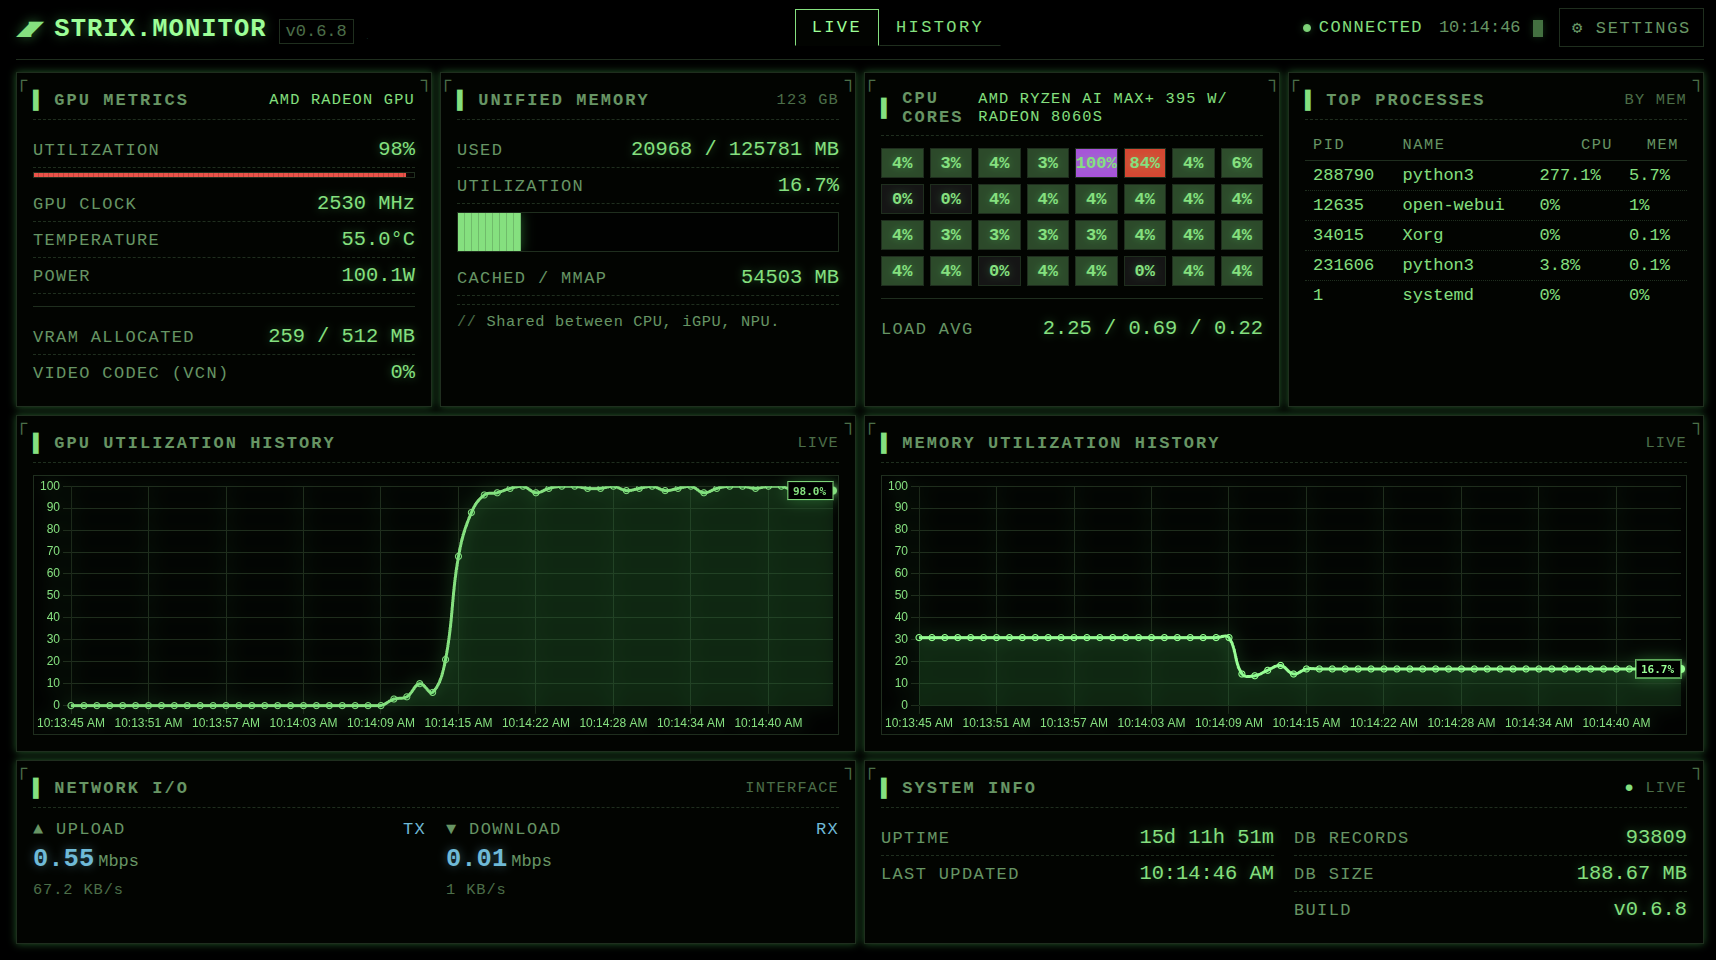Select process row 231606 python3
This screenshot has width=1716, height=960.
pyautogui.click(x=1496, y=265)
